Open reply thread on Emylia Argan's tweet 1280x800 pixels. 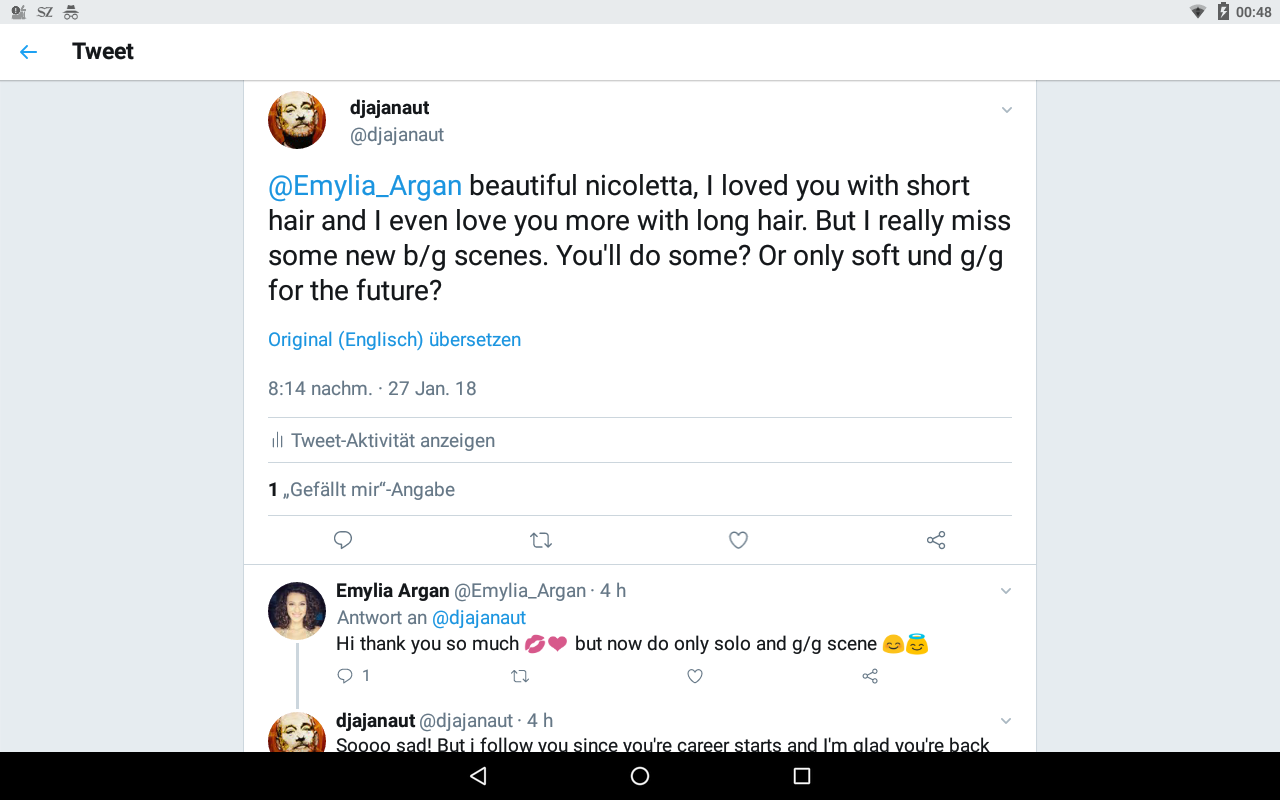346,676
